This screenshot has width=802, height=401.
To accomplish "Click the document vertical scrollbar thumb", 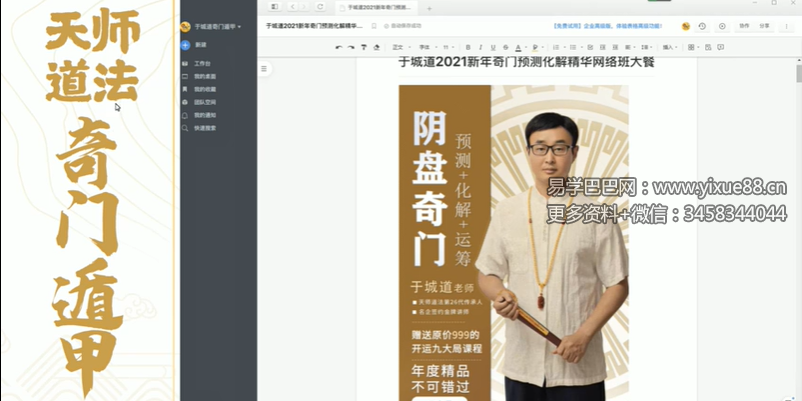I will coord(799,73).
